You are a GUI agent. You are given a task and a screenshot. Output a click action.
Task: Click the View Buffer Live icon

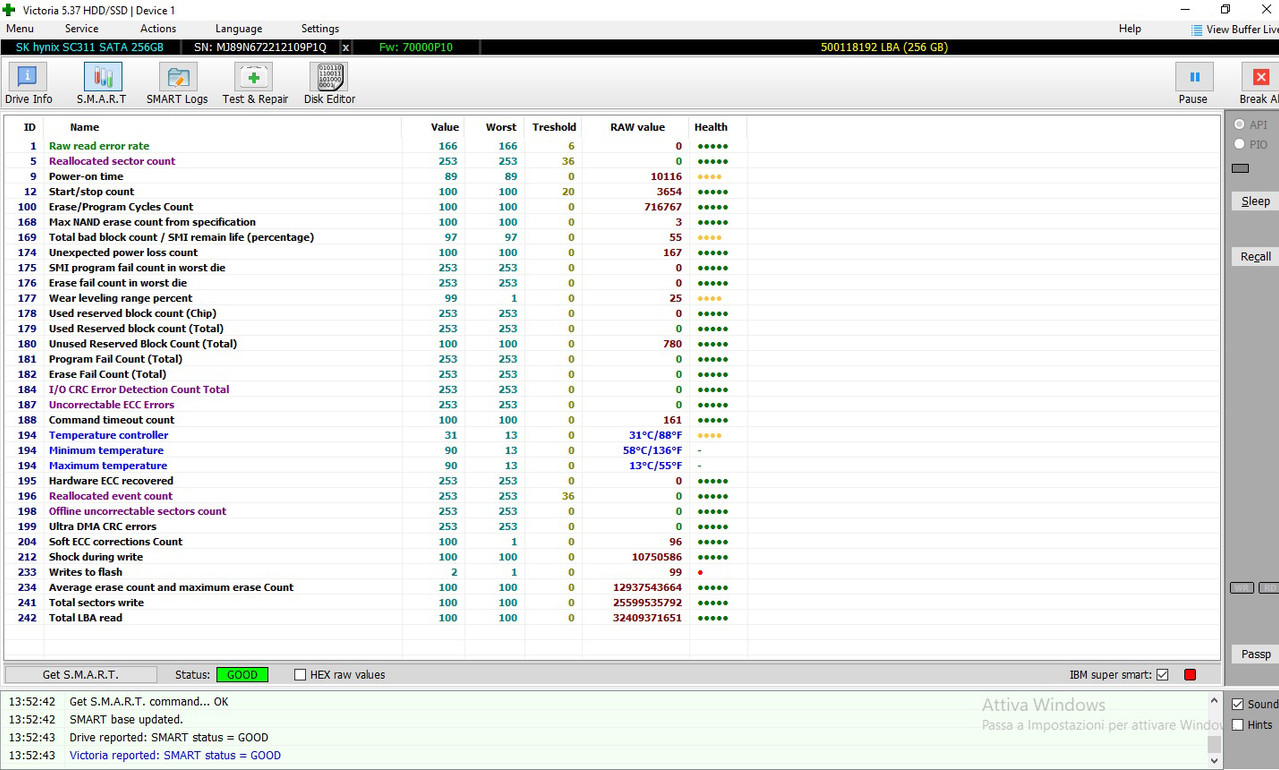tap(1197, 30)
